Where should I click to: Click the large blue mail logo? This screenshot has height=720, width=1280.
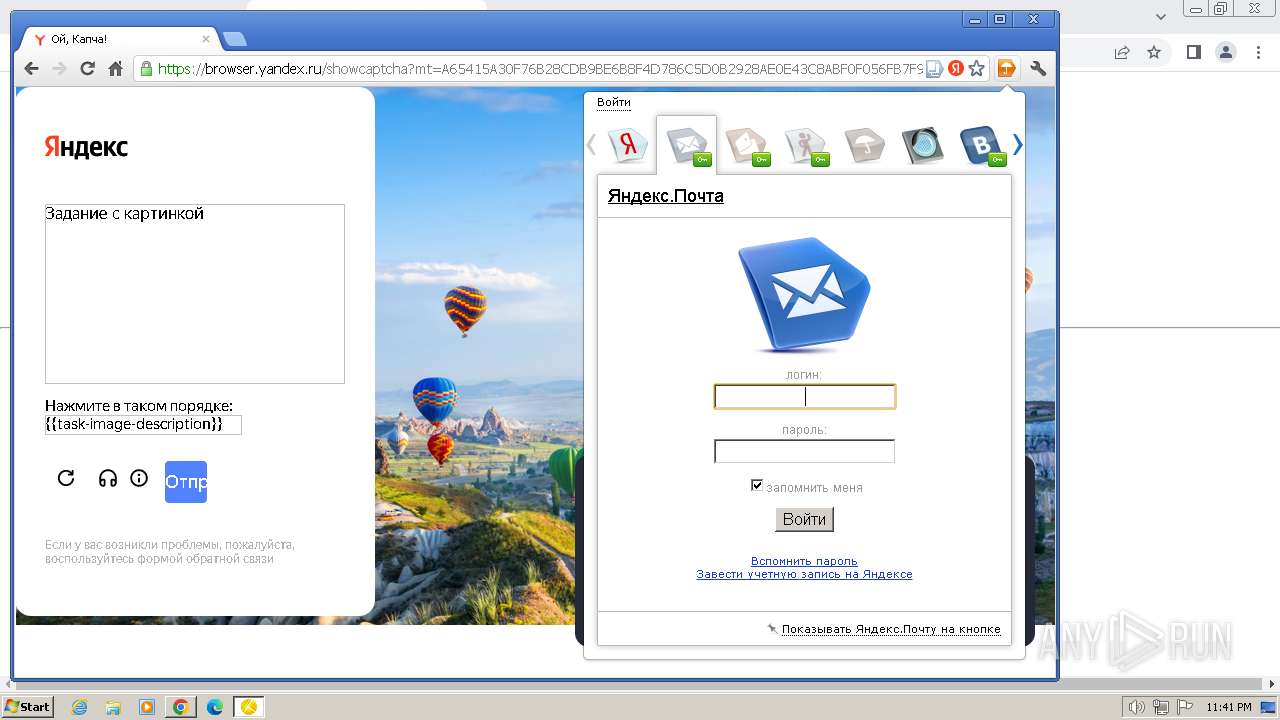tap(804, 295)
